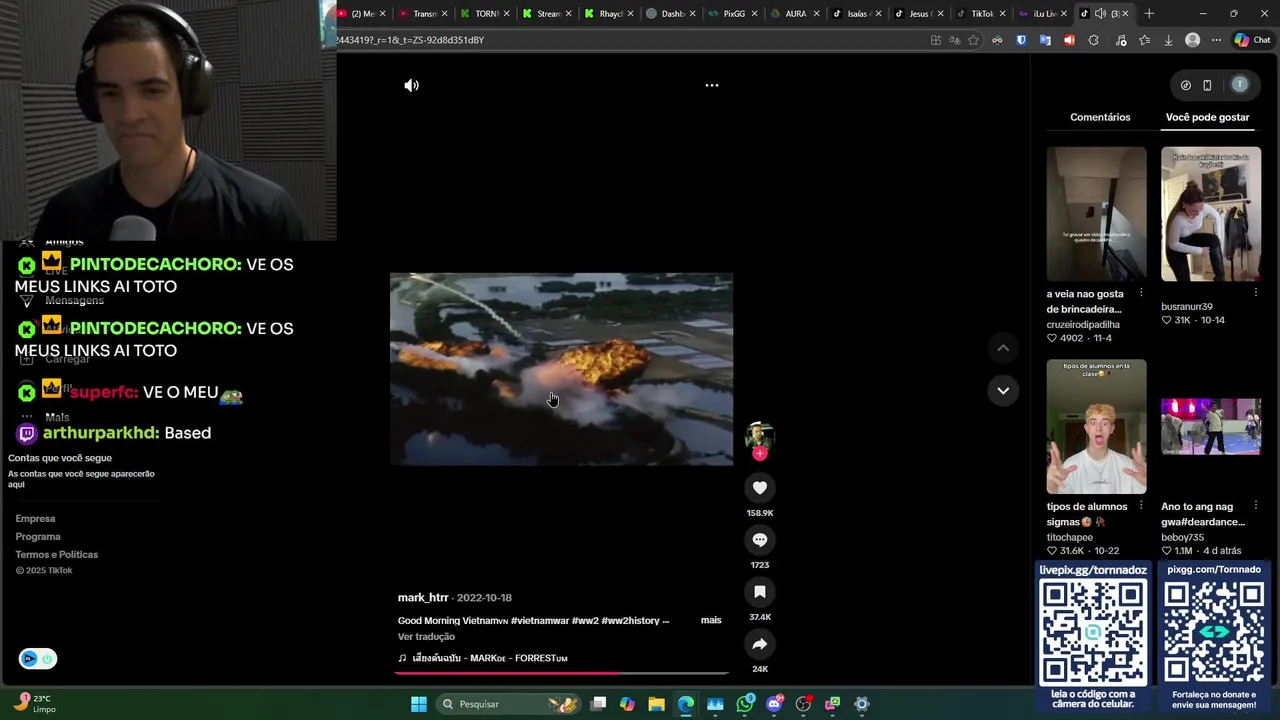
Task: Mute the TikTok video volume icon
Action: point(411,86)
